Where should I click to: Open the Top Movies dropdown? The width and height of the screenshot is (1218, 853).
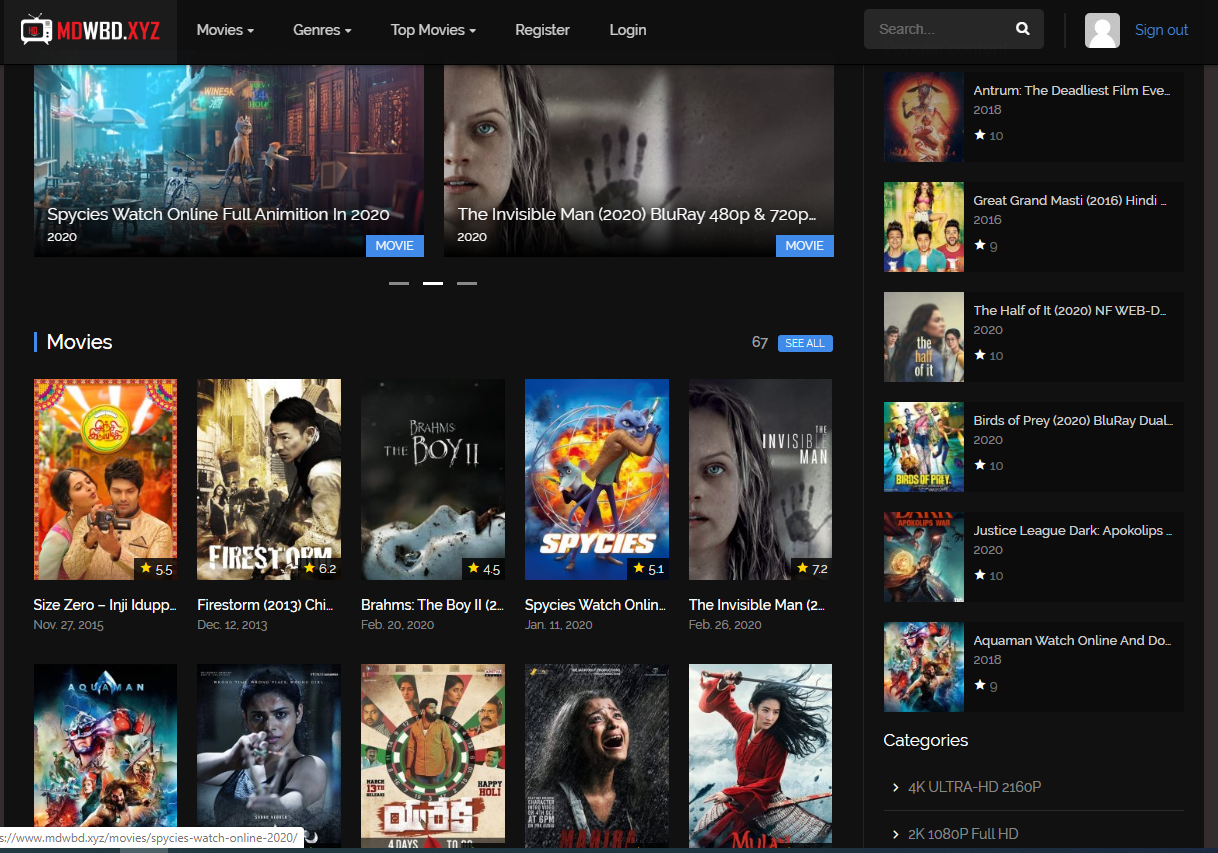tap(433, 30)
